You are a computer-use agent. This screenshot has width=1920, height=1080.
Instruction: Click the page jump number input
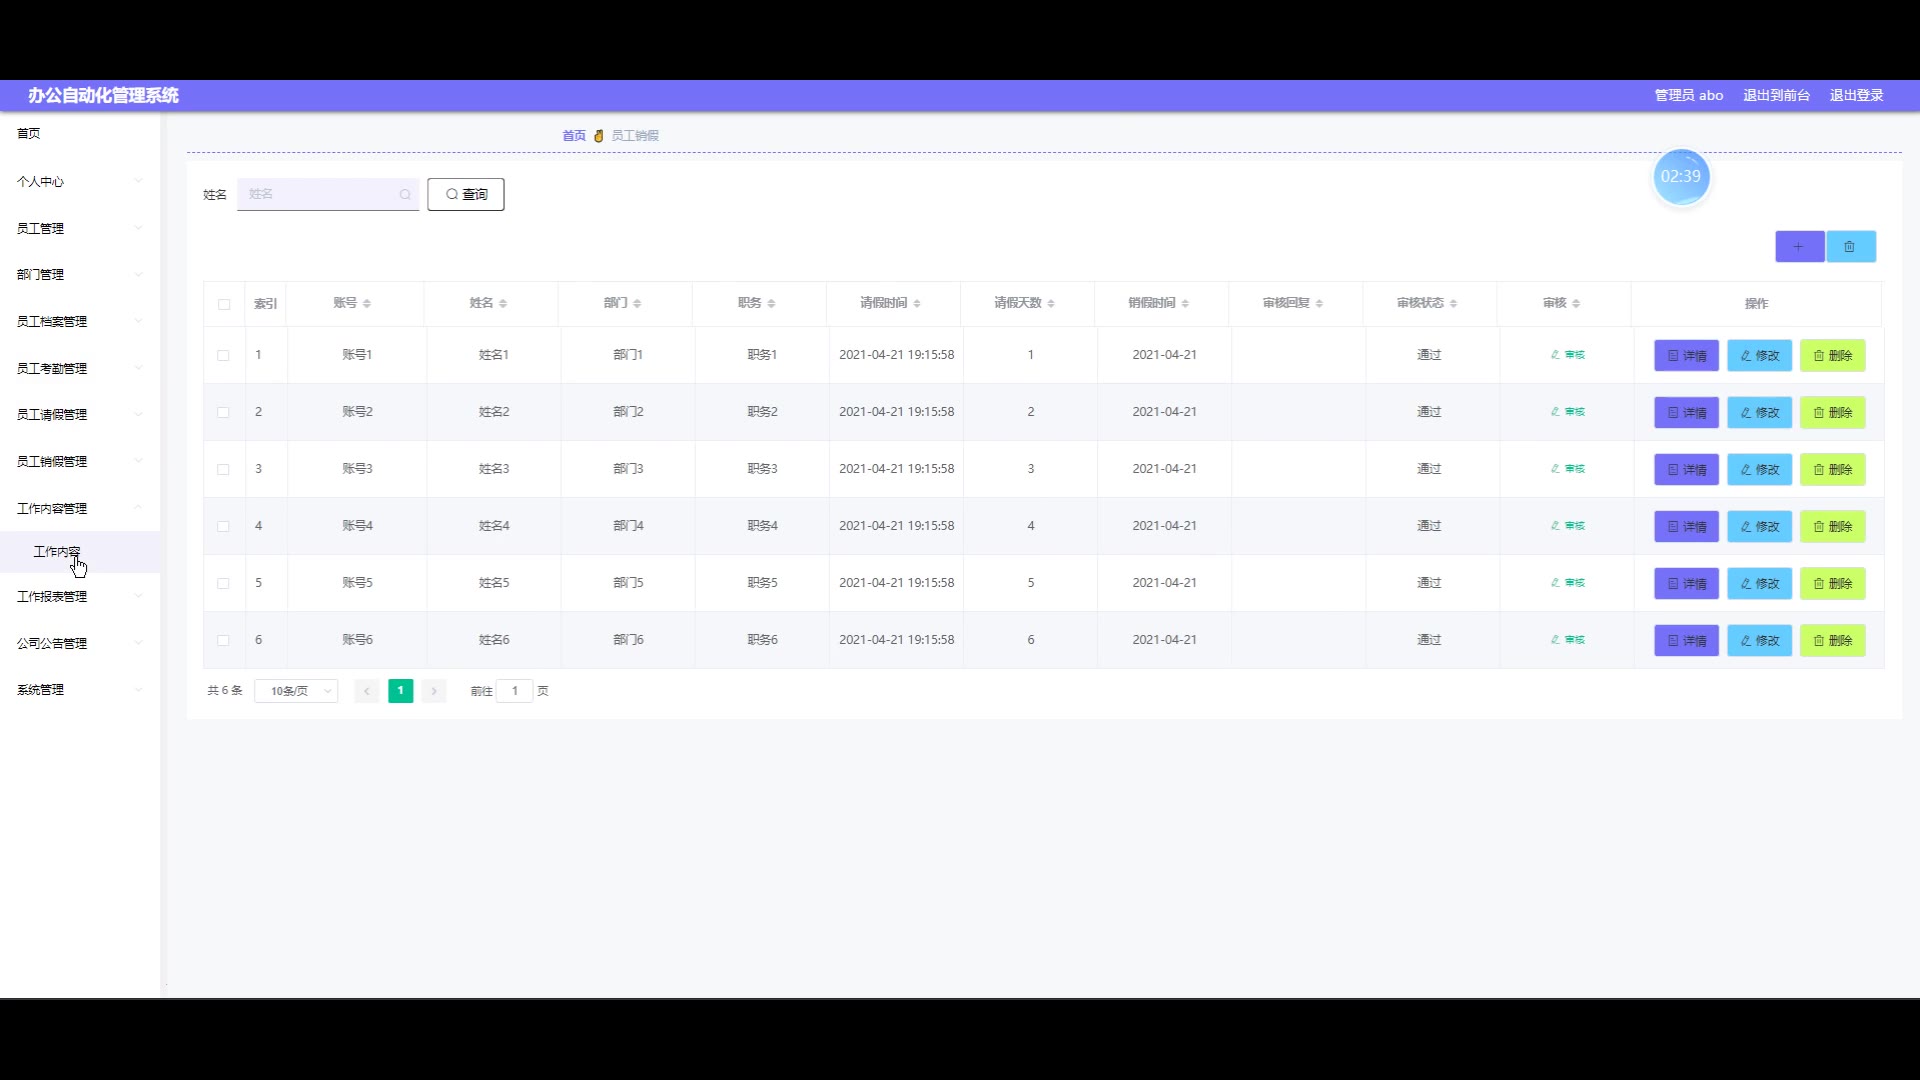(x=515, y=691)
